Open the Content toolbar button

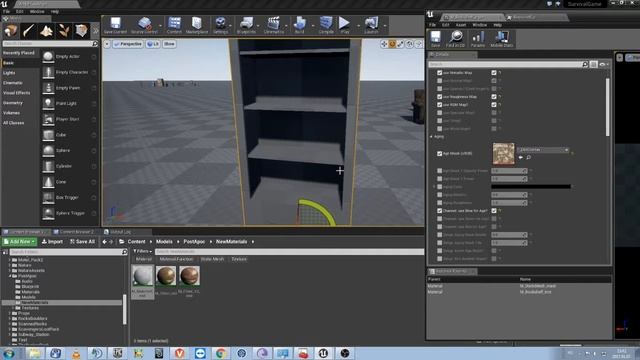click(x=174, y=25)
